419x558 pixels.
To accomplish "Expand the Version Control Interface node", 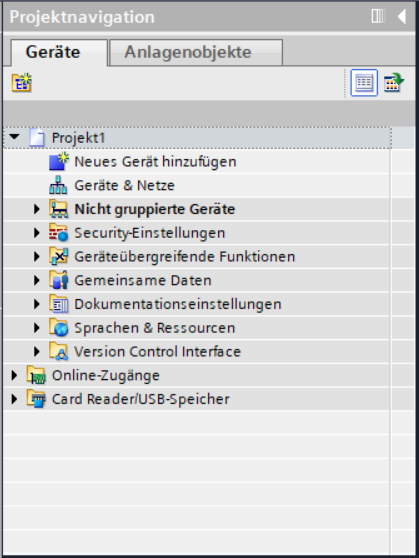I will tap(37, 352).
